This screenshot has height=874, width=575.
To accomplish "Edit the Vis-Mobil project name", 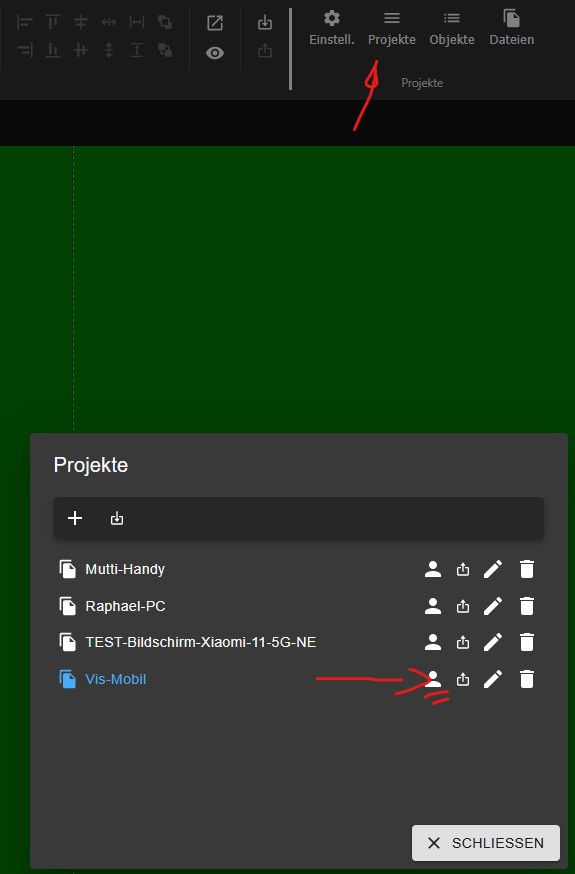I will (493, 679).
